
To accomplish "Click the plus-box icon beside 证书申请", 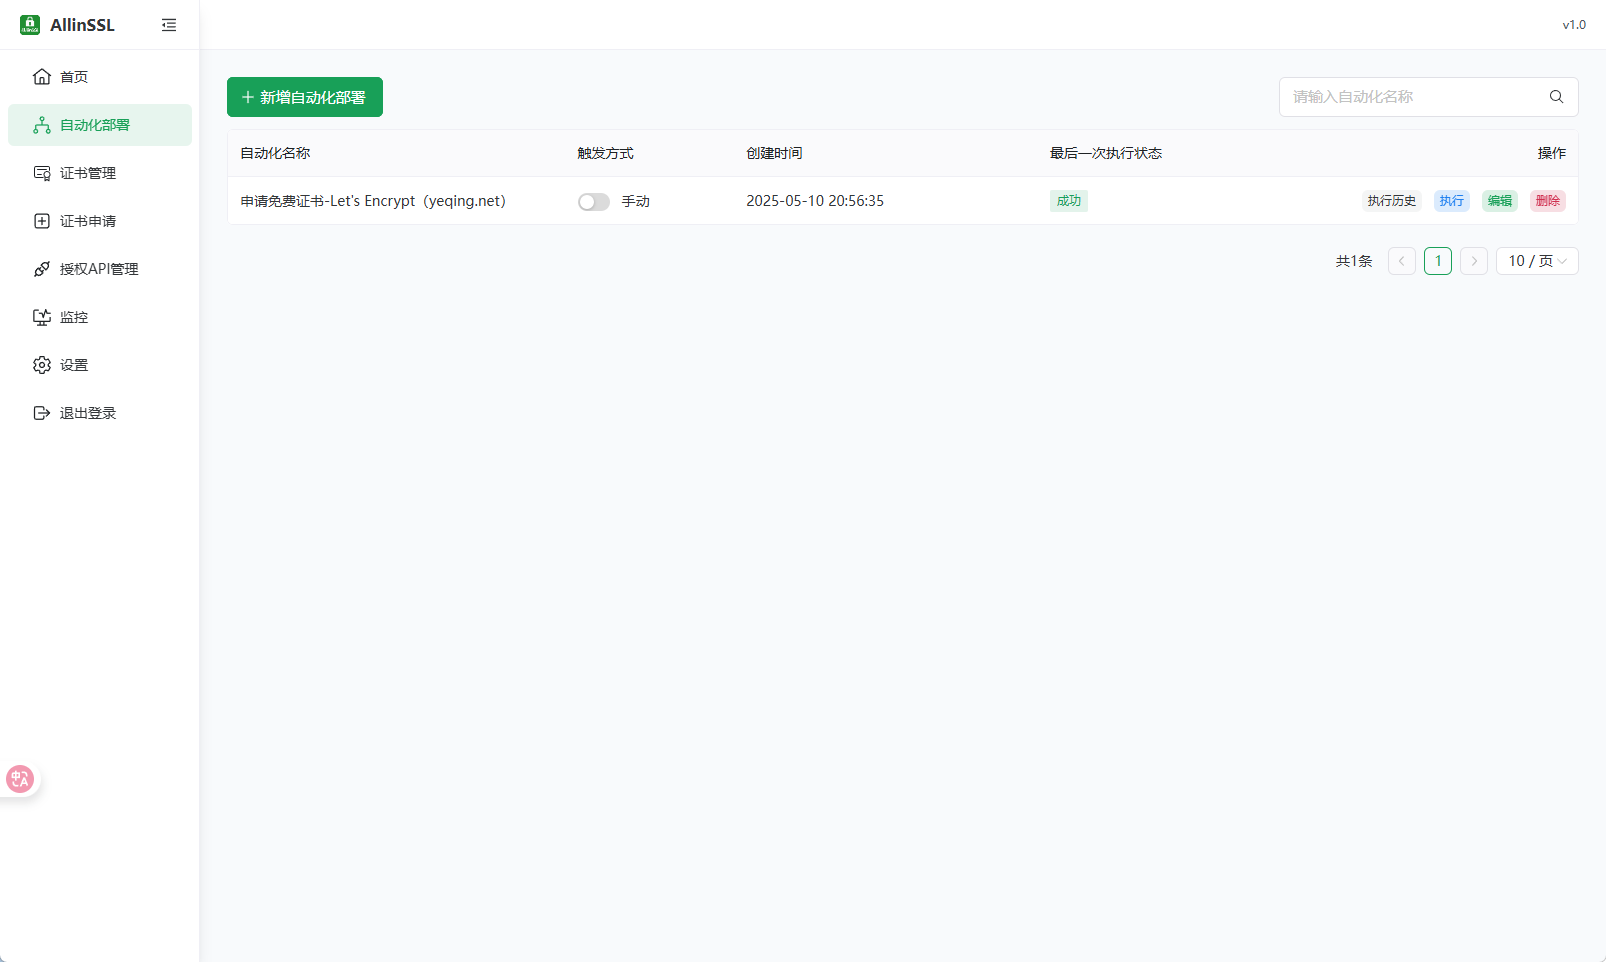I will pyautogui.click(x=42, y=221).
